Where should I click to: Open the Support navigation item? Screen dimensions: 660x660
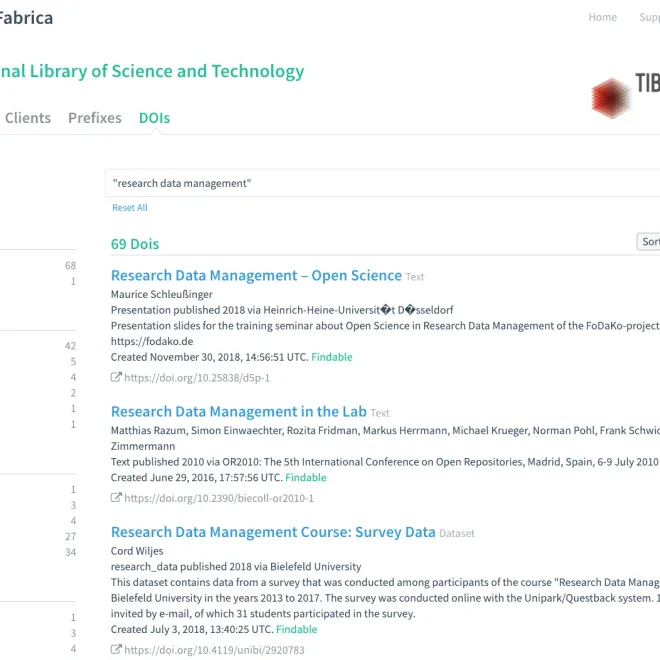point(650,17)
